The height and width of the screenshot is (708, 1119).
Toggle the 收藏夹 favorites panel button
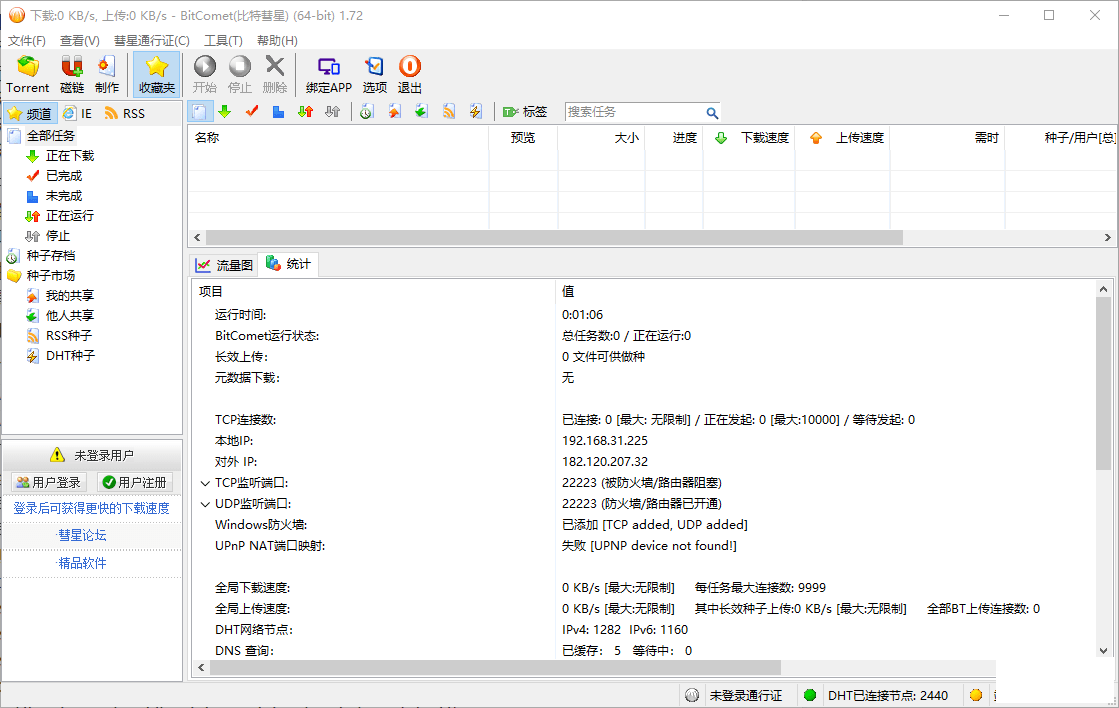(x=156, y=74)
